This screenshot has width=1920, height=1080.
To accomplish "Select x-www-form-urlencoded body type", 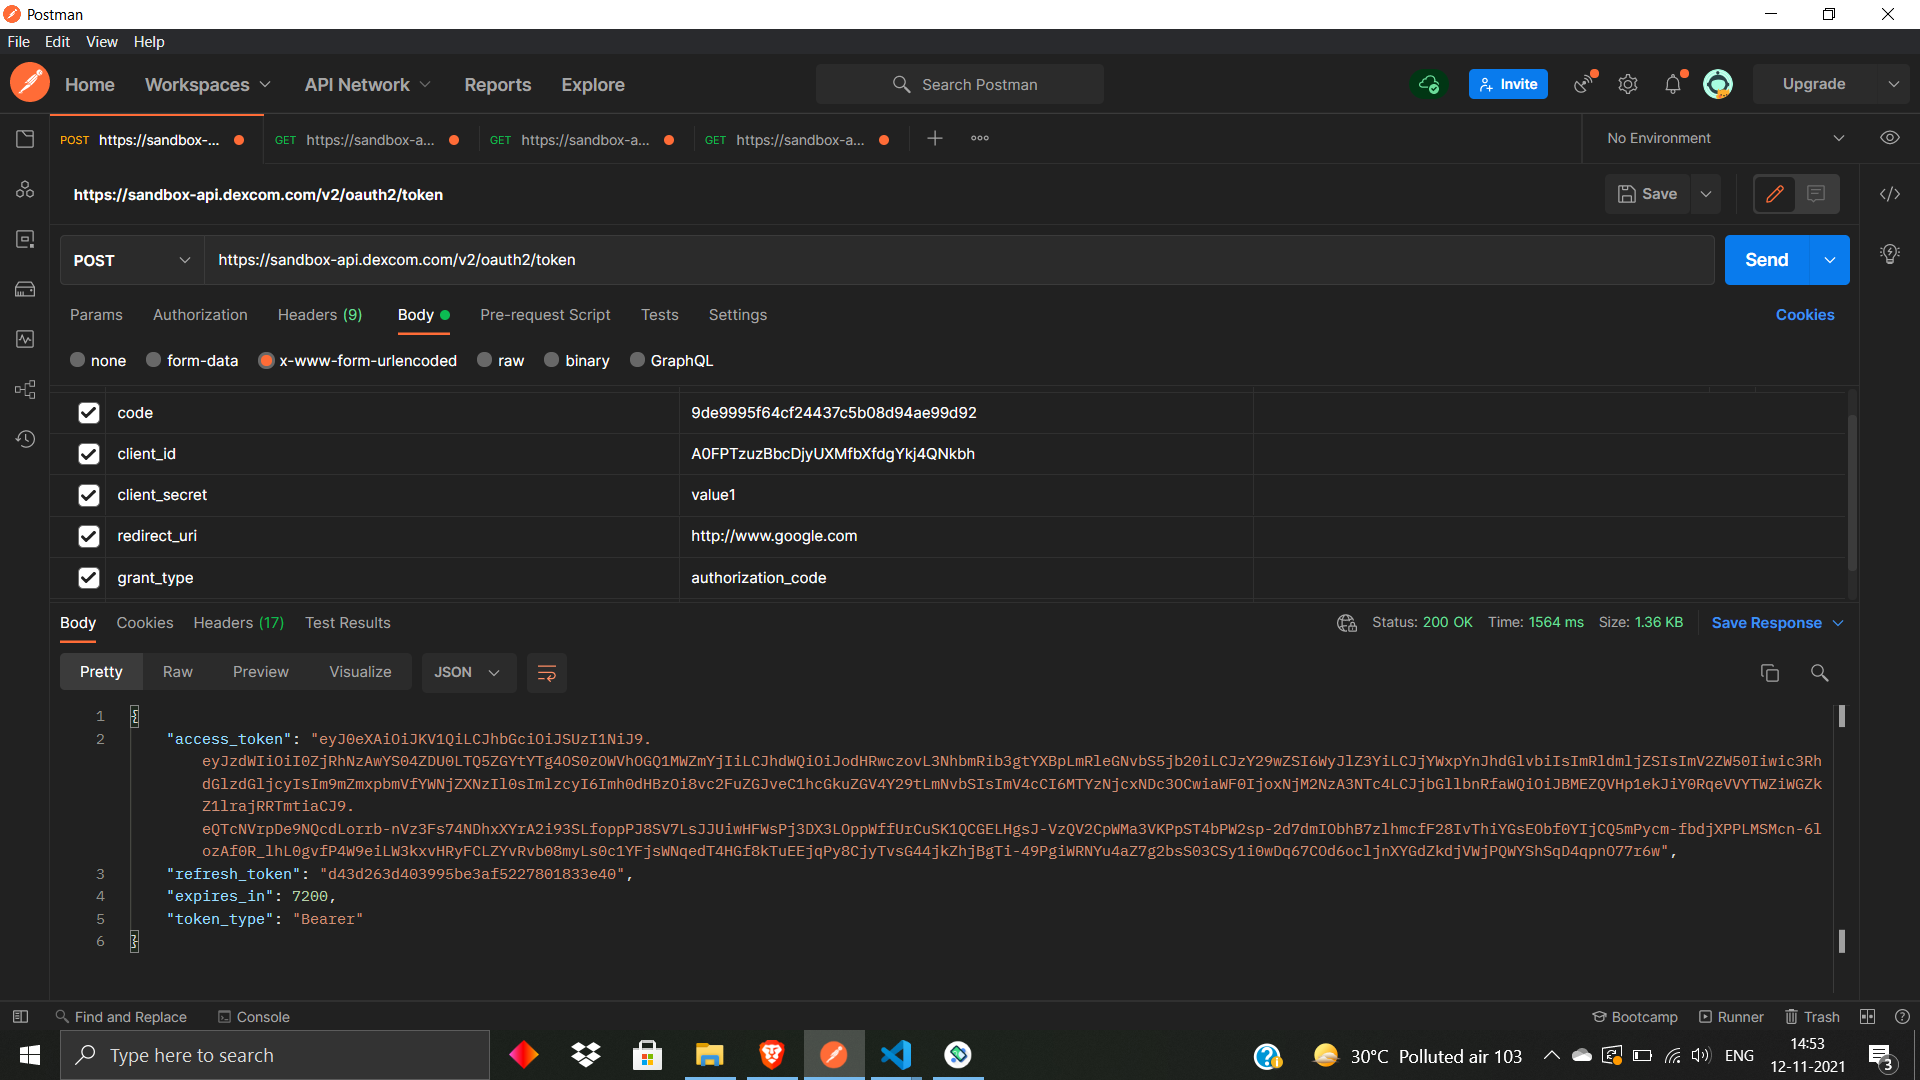I will (x=266, y=360).
